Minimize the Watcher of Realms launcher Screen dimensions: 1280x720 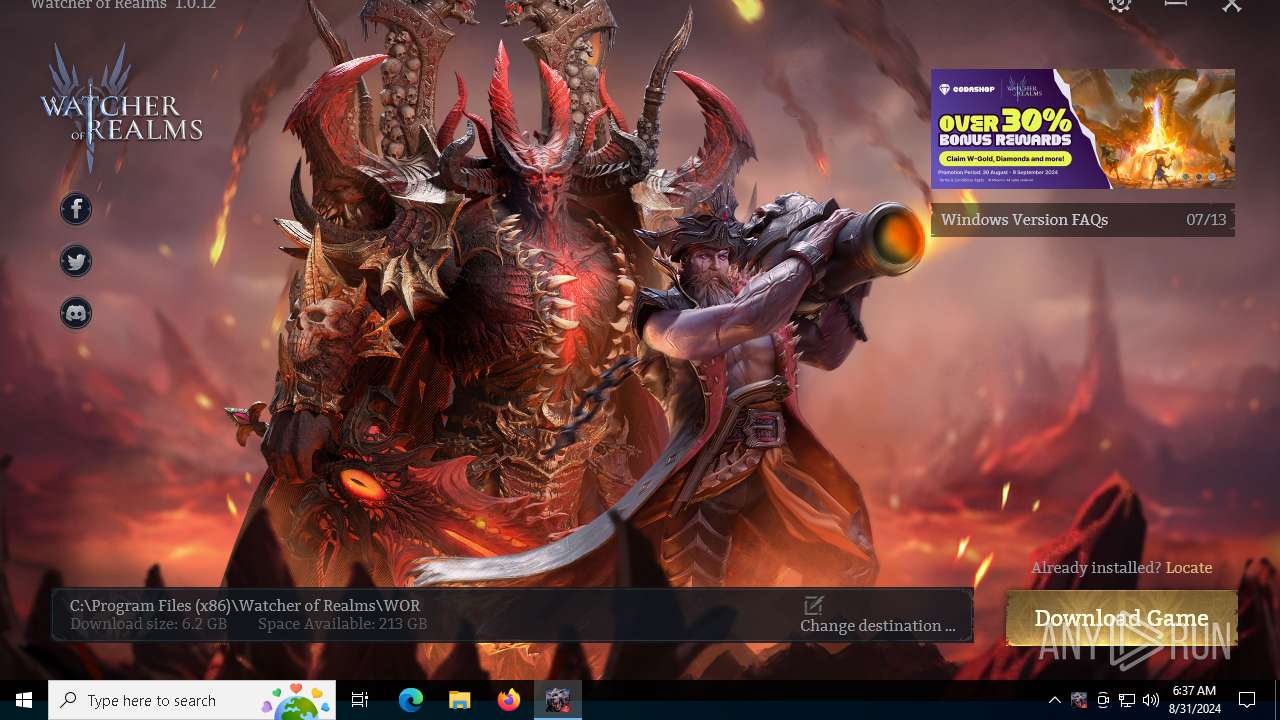pos(1176,4)
